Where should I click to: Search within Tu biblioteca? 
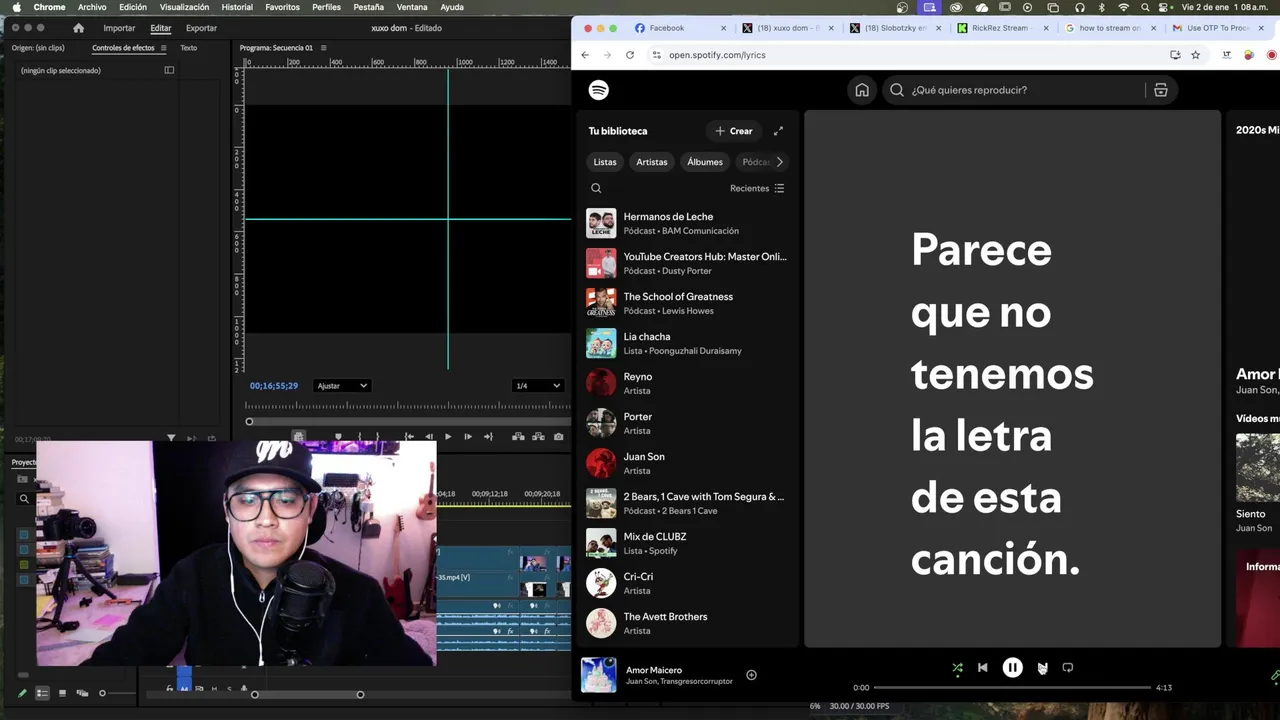[596, 188]
